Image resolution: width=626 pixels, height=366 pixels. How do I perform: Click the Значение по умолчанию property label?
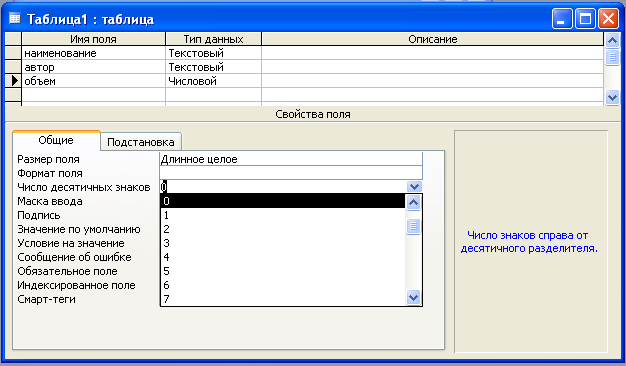tap(79, 229)
